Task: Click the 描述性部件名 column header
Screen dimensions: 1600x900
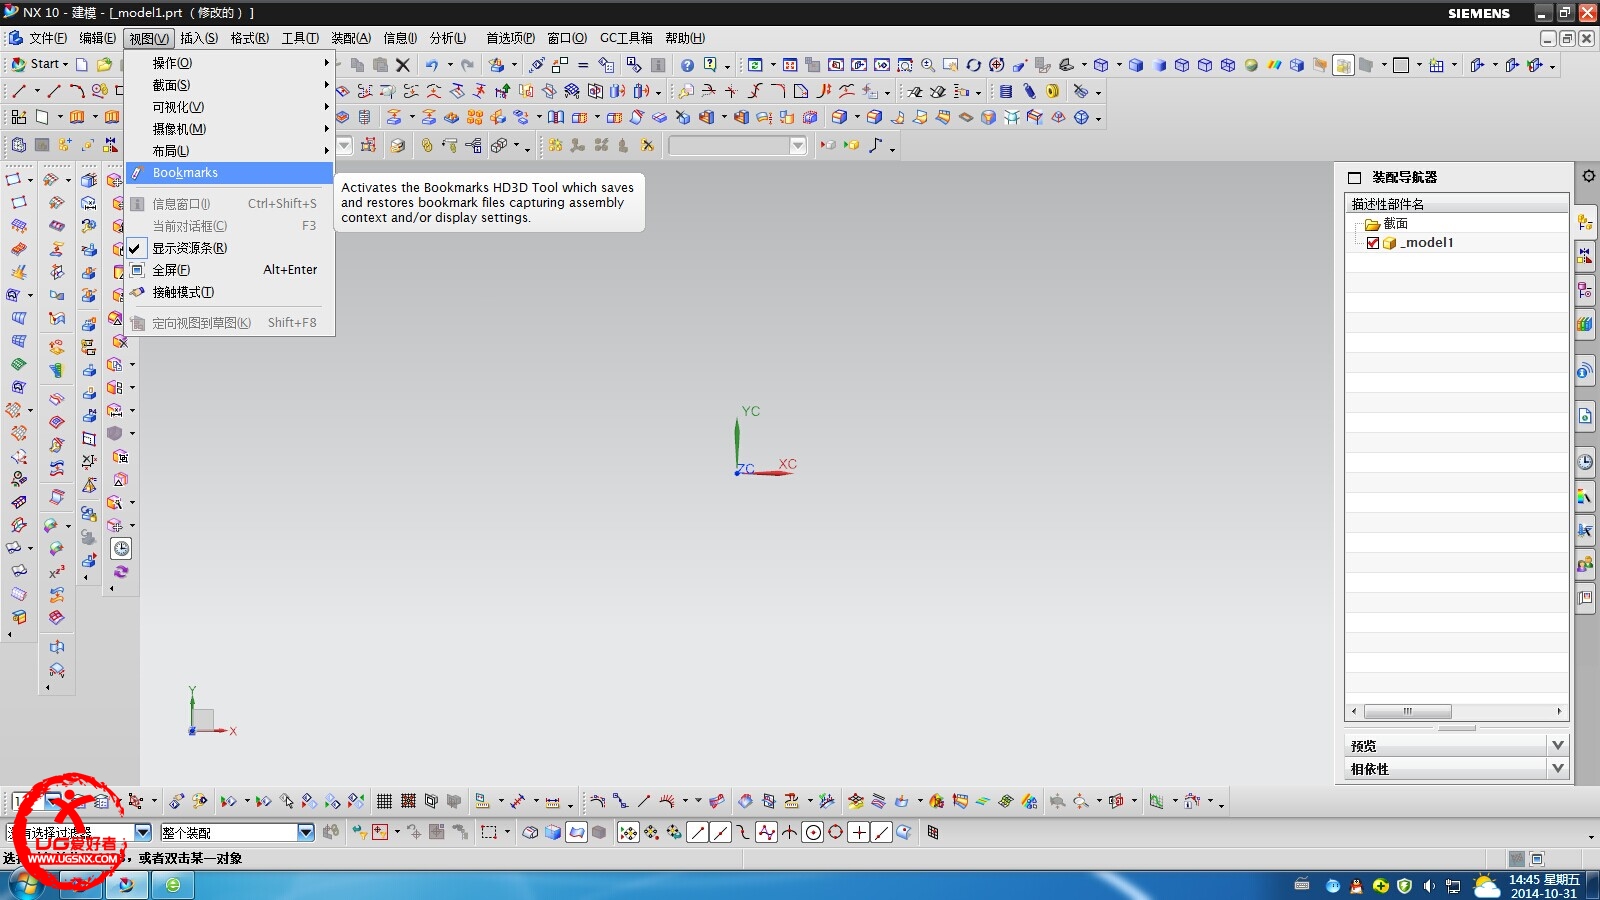Action: tap(1456, 203)
